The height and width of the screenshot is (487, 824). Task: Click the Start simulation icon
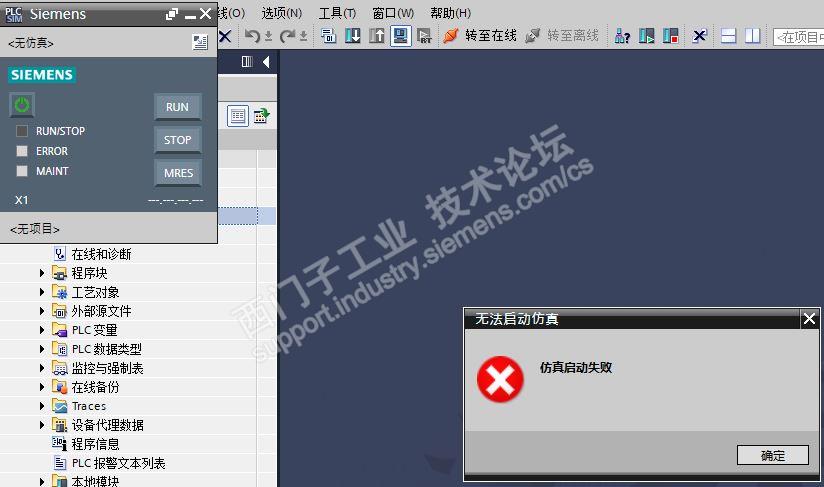point(400,36)
